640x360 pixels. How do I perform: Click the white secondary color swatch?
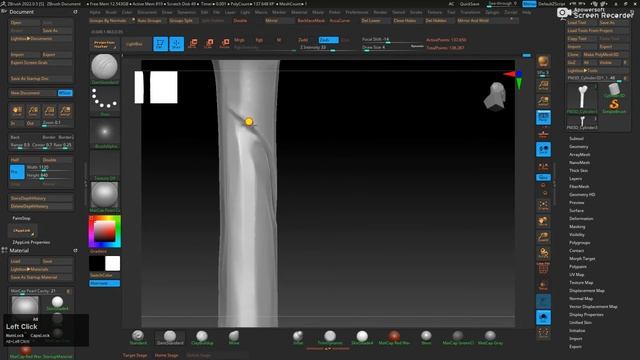tap(112, 263)
